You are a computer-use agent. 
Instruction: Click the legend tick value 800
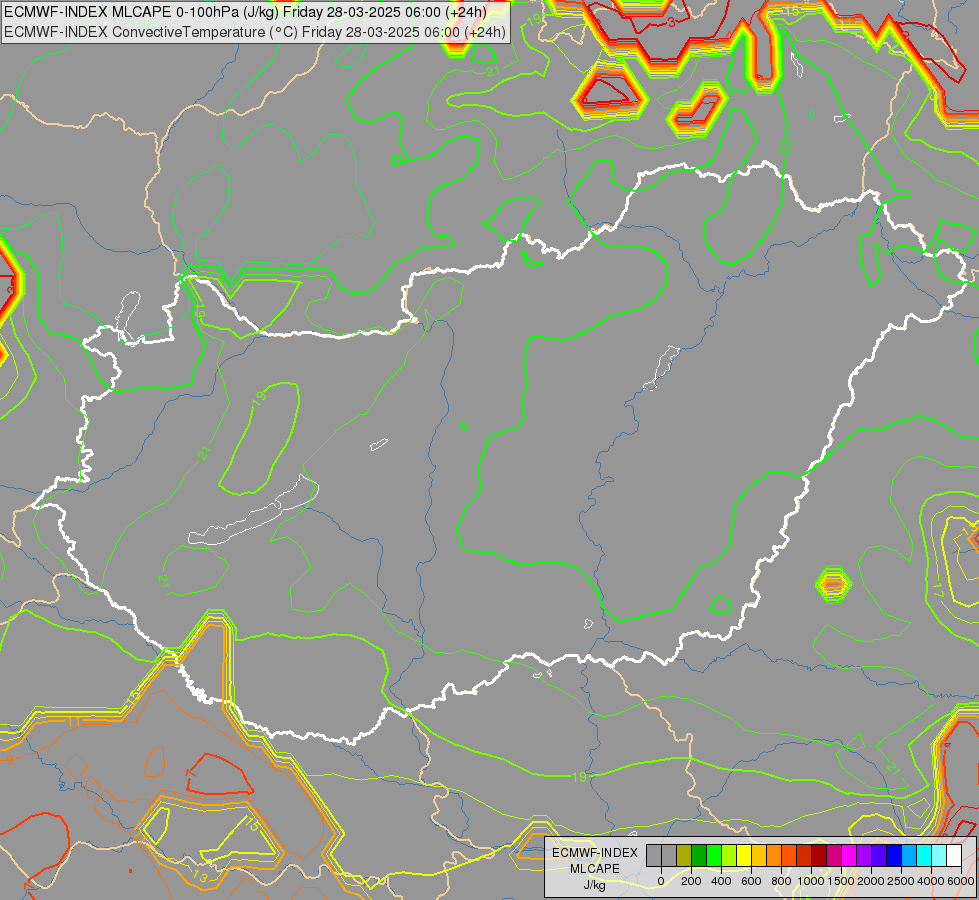coord(781,881)
